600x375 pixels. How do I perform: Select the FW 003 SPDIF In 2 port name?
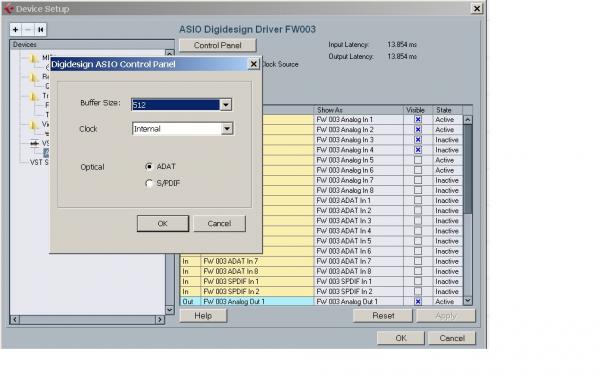coord(231,292)
